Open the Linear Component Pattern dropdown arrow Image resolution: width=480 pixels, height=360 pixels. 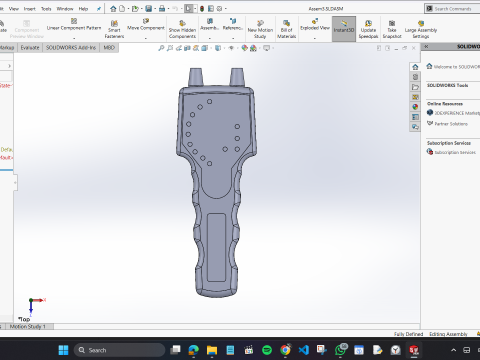74,38
